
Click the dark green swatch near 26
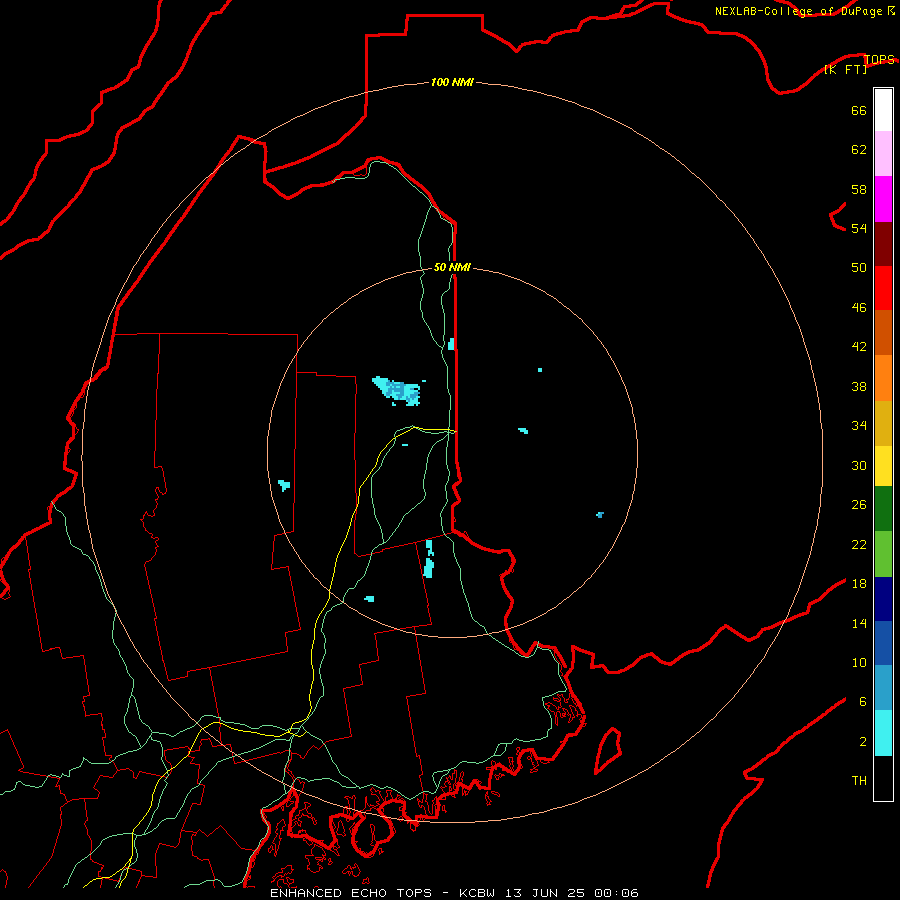(x=883, y=509)
